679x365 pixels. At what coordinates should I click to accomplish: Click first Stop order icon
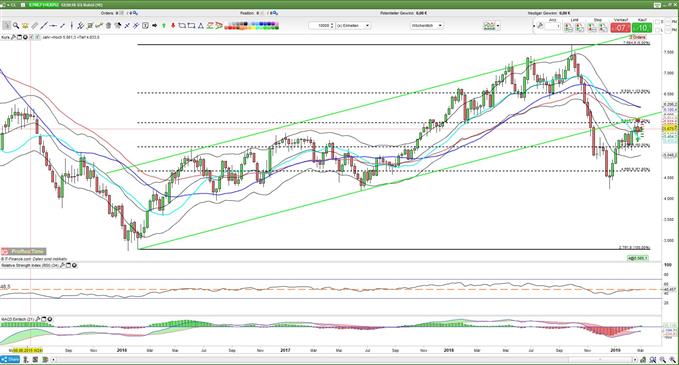592,27
